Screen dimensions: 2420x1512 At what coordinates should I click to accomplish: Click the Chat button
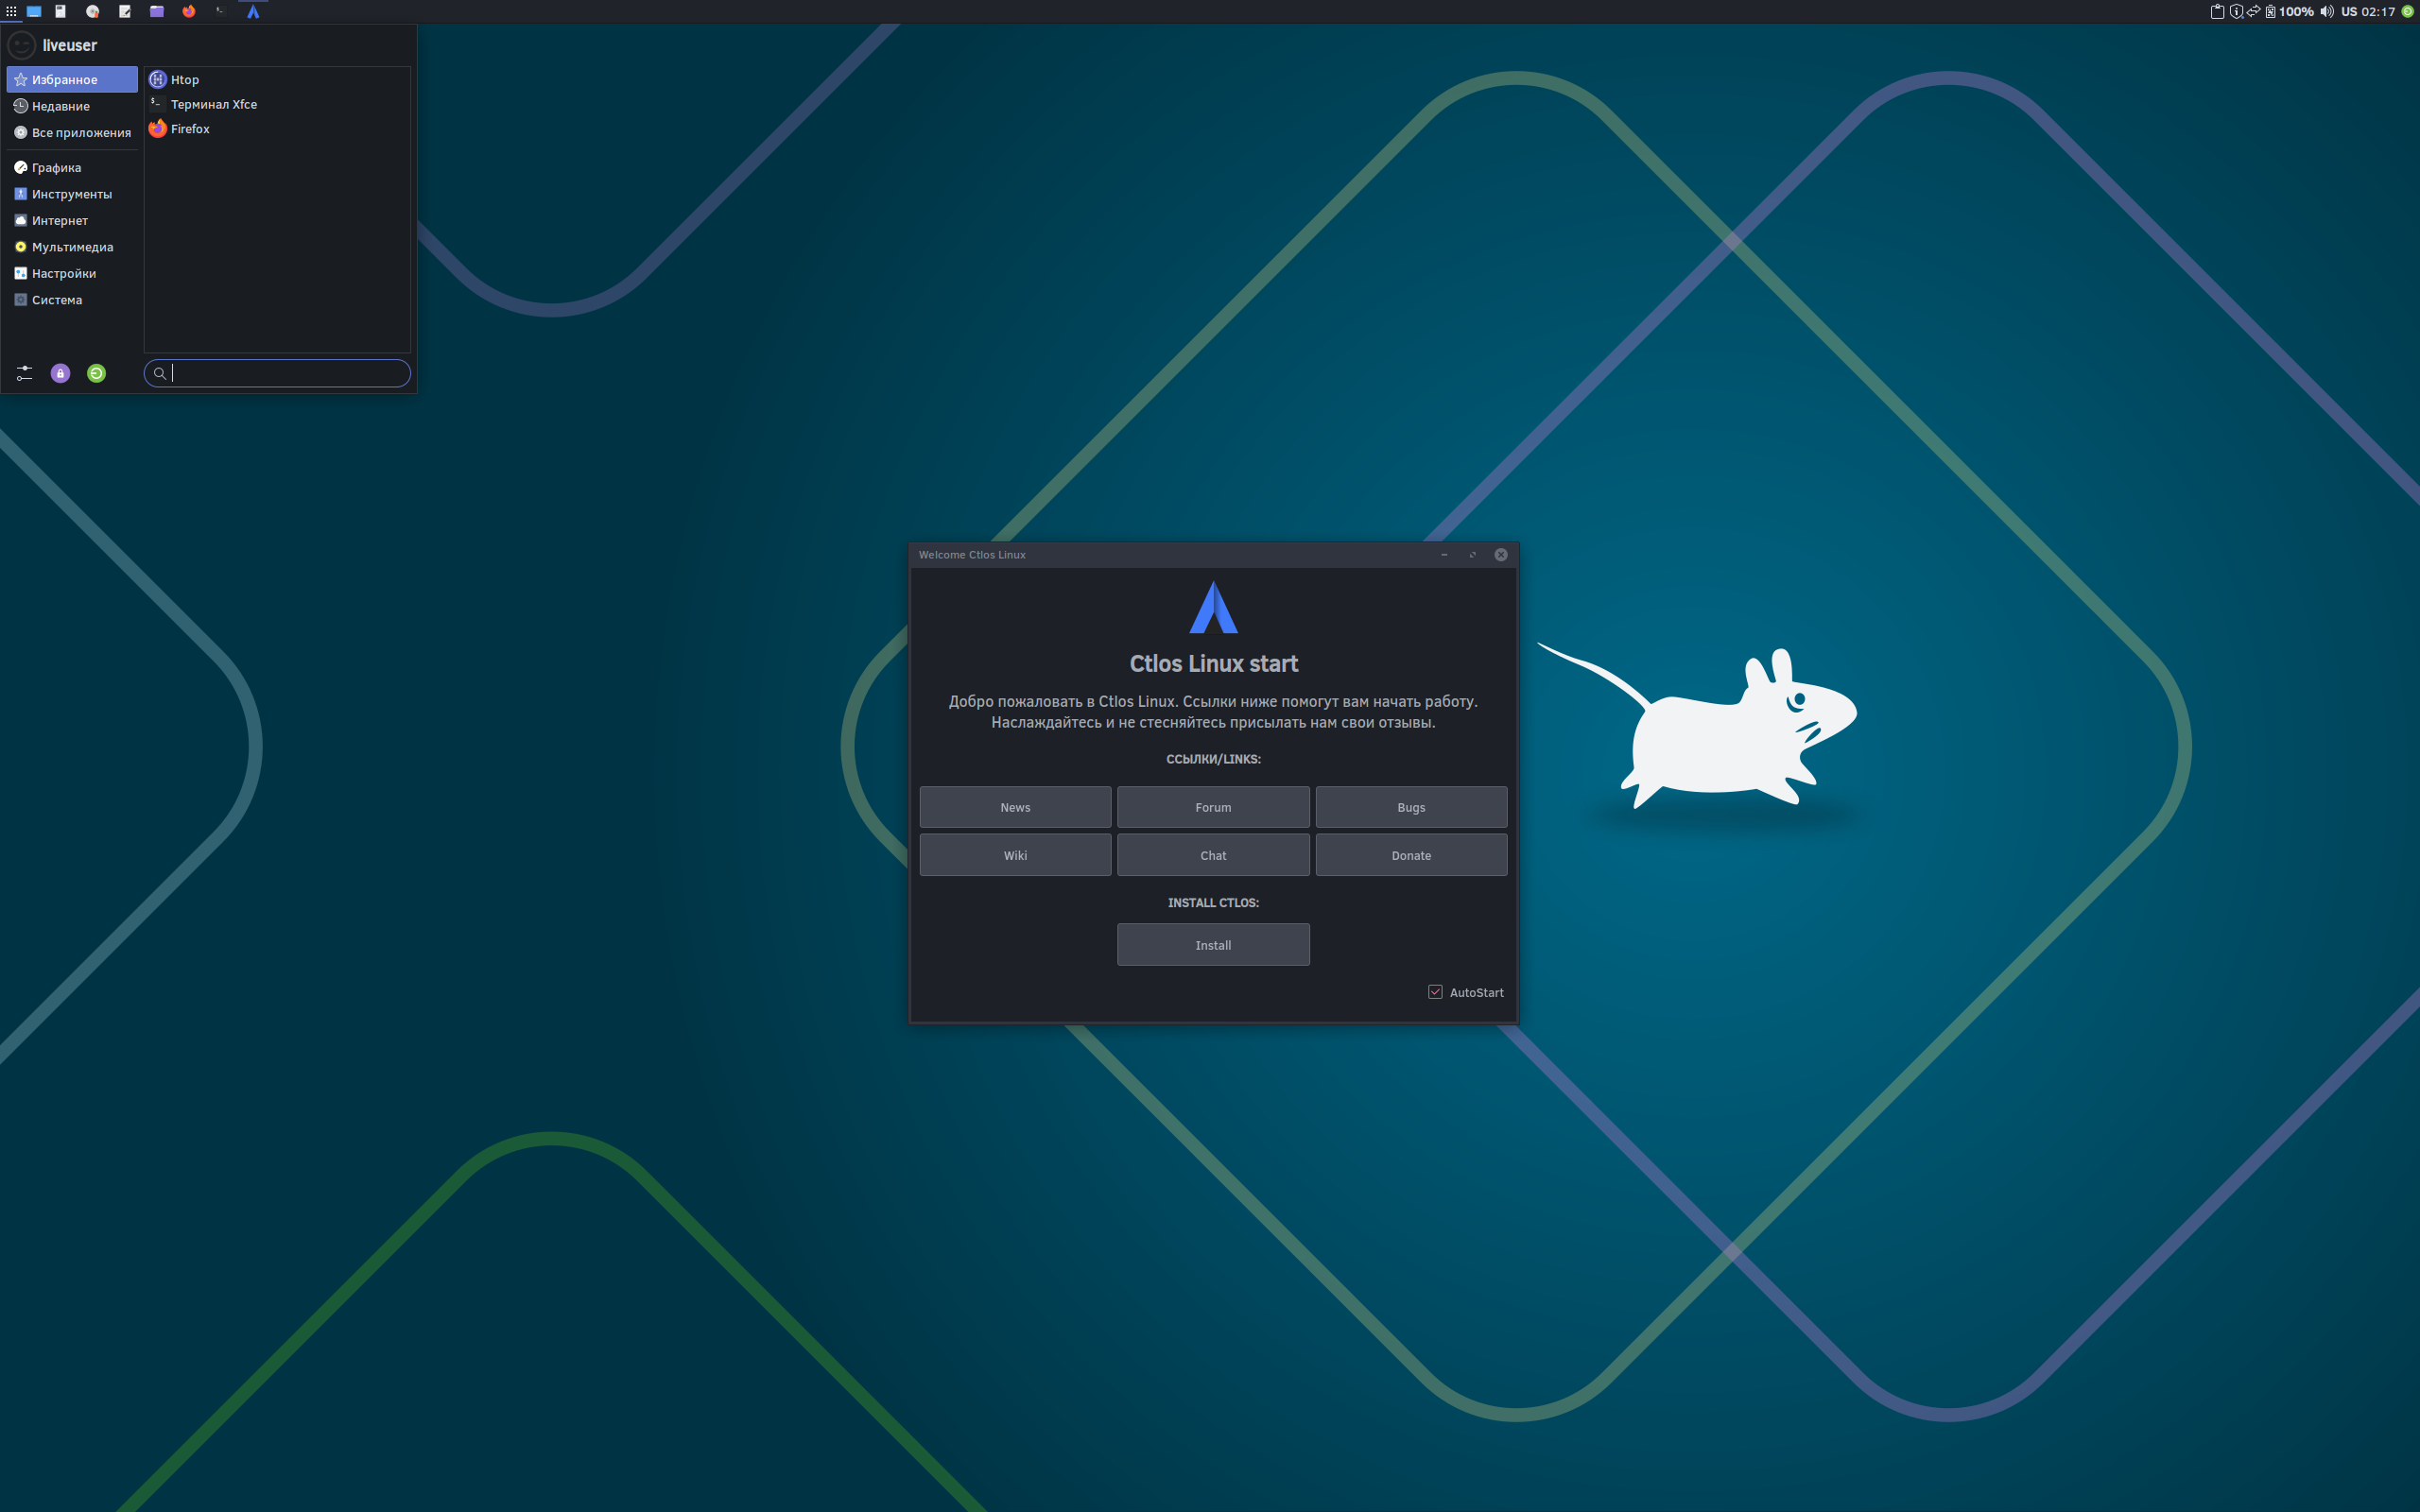(1213, 855)
